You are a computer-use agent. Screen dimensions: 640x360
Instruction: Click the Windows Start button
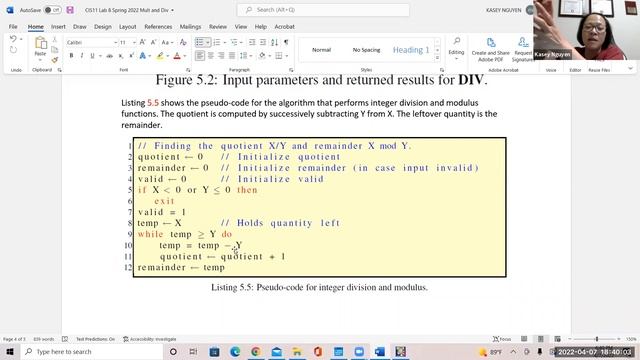[10, 351]
